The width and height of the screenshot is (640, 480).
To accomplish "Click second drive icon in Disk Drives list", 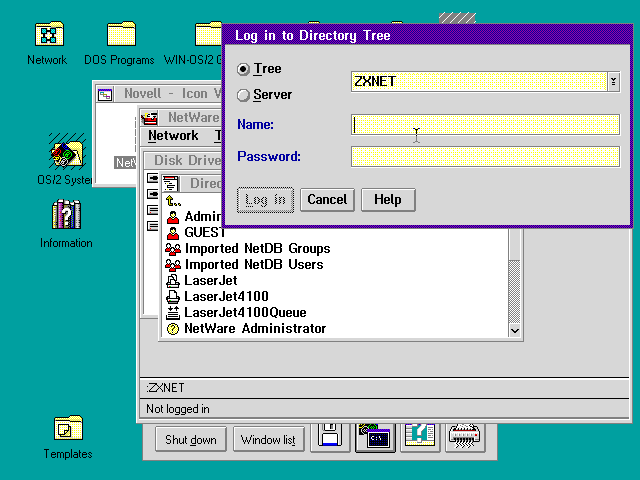I will coord(153,193).
